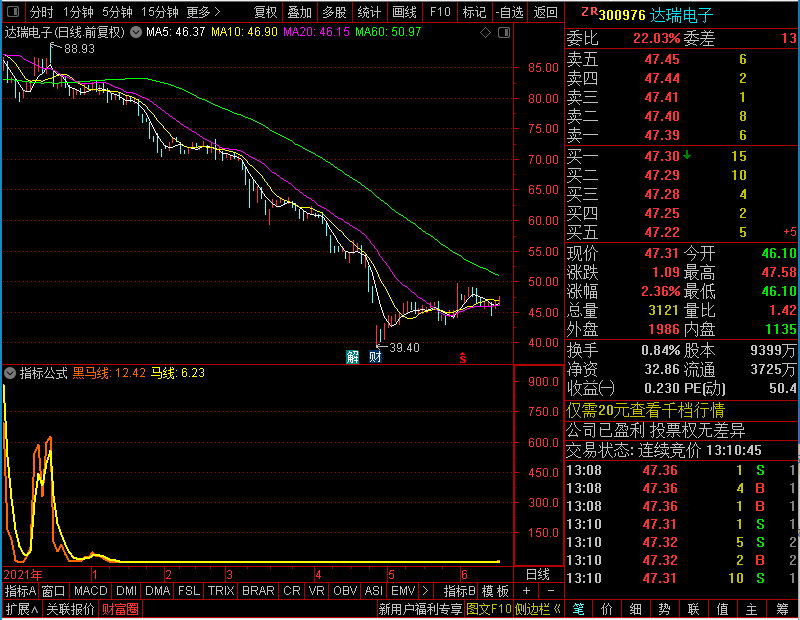This screenshot has height=620, width=800.
Task: Open the 多股 multi-stock view
Action: (x=334, y=12)
